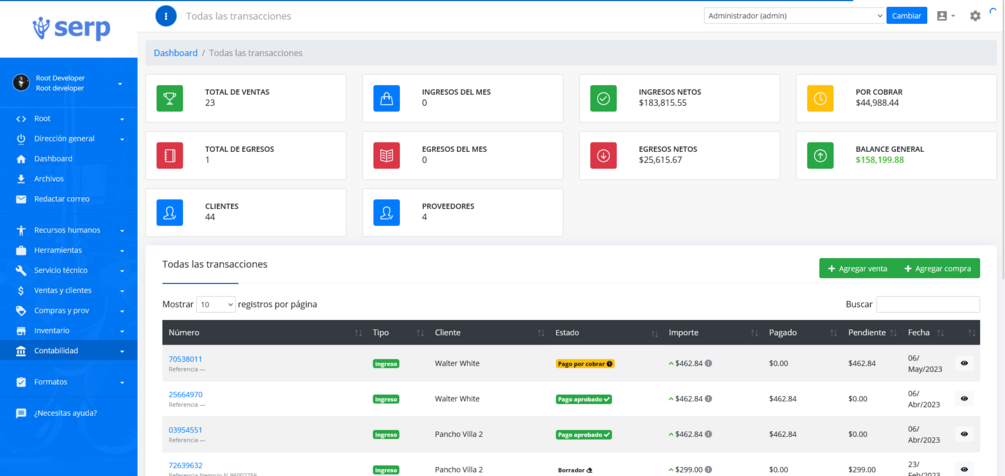Expand the Dirección general menu
This screenshot has width=1005, height=476.
[122, 139]
